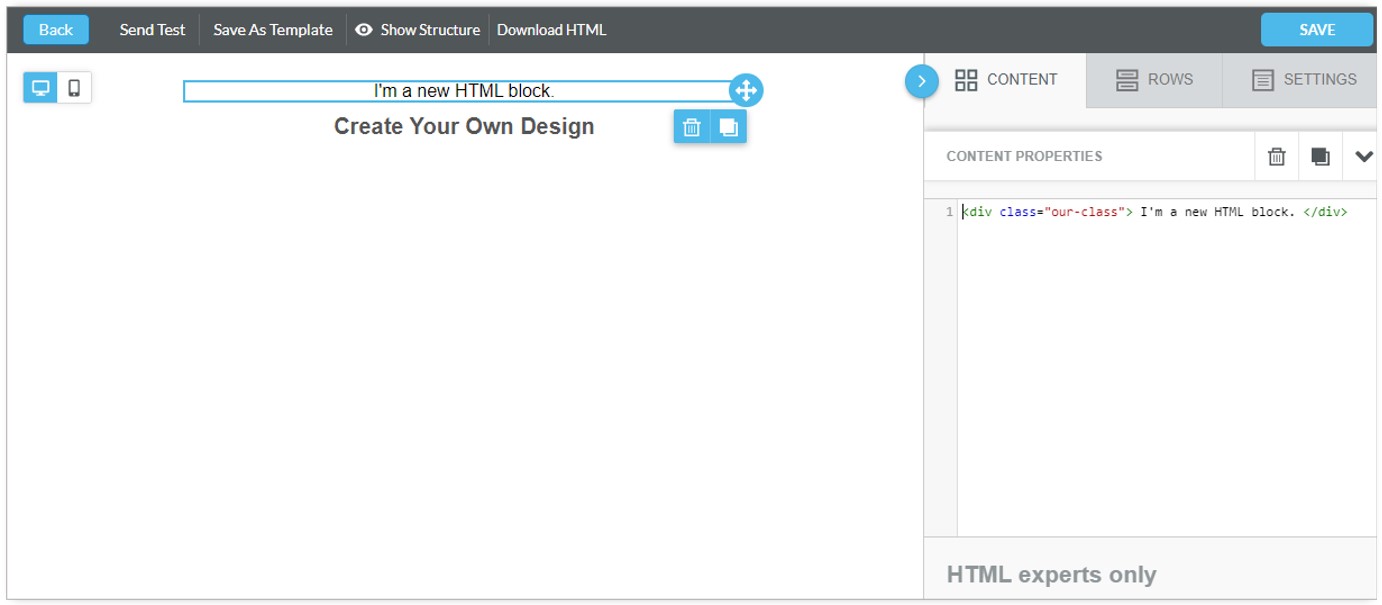Collapse the sidebar with the round arrow button
This screenshot has width=1382, height=605.
click(922, 81)
